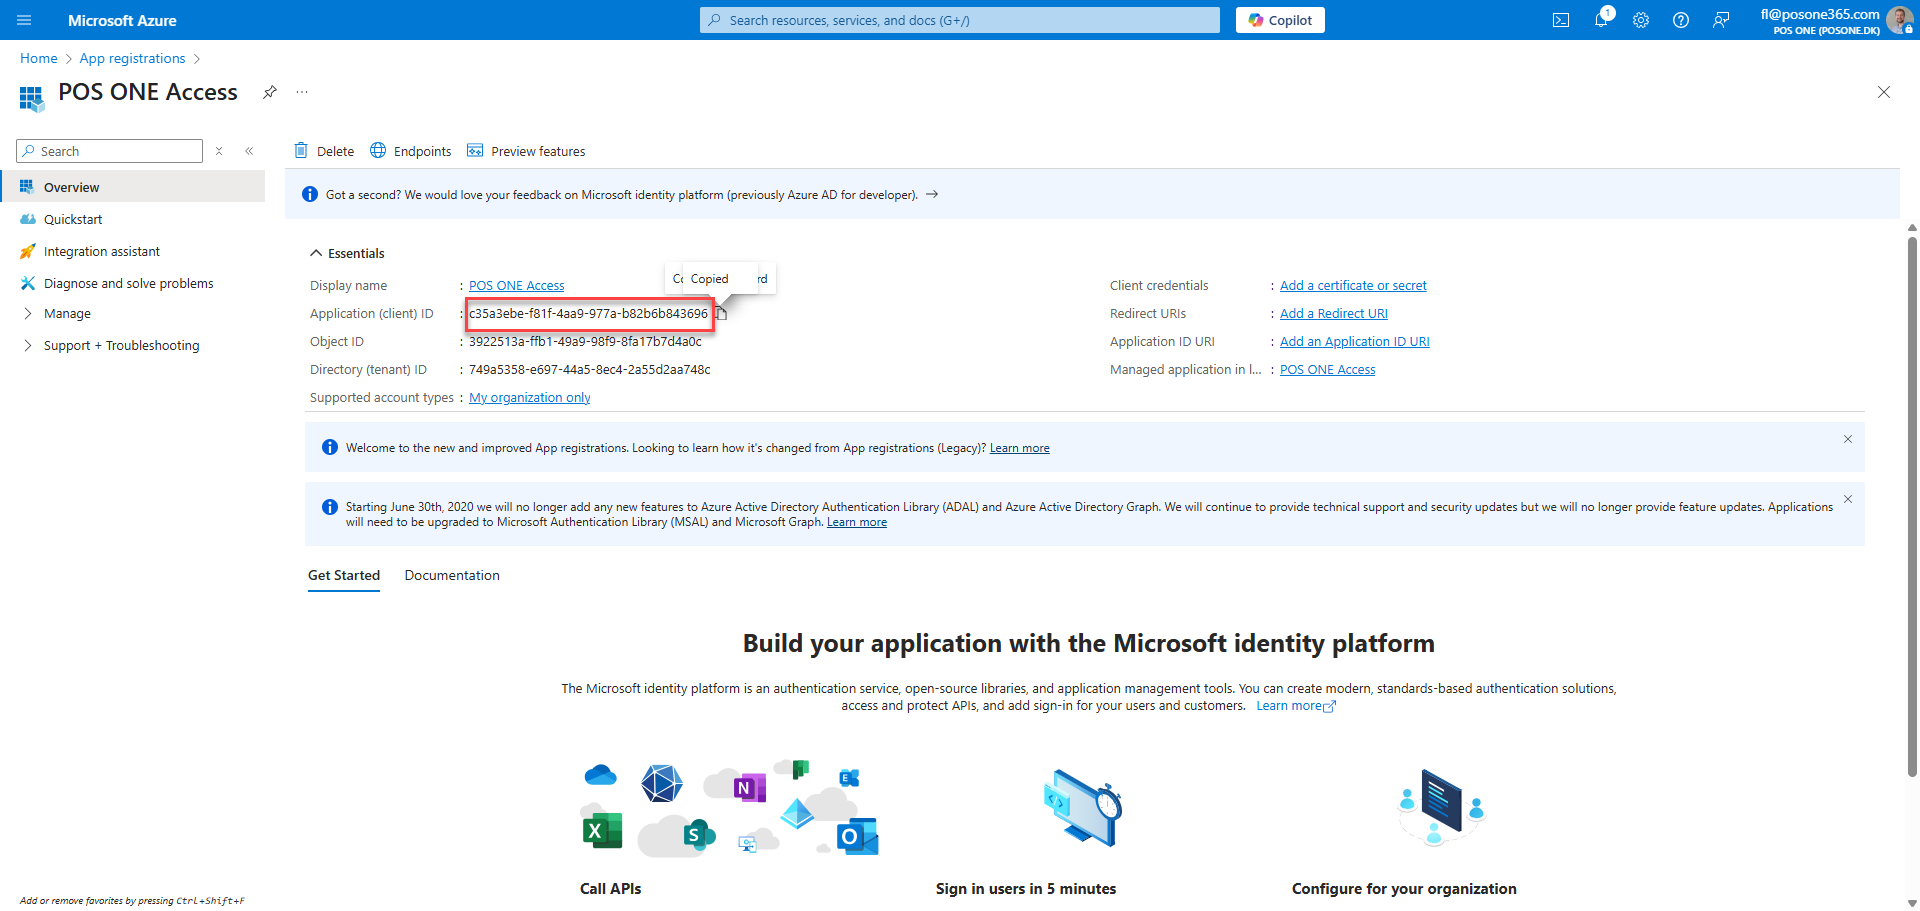1920x911 pixels.
Task: Copy the Application client ID
Action: click(721, 313)
